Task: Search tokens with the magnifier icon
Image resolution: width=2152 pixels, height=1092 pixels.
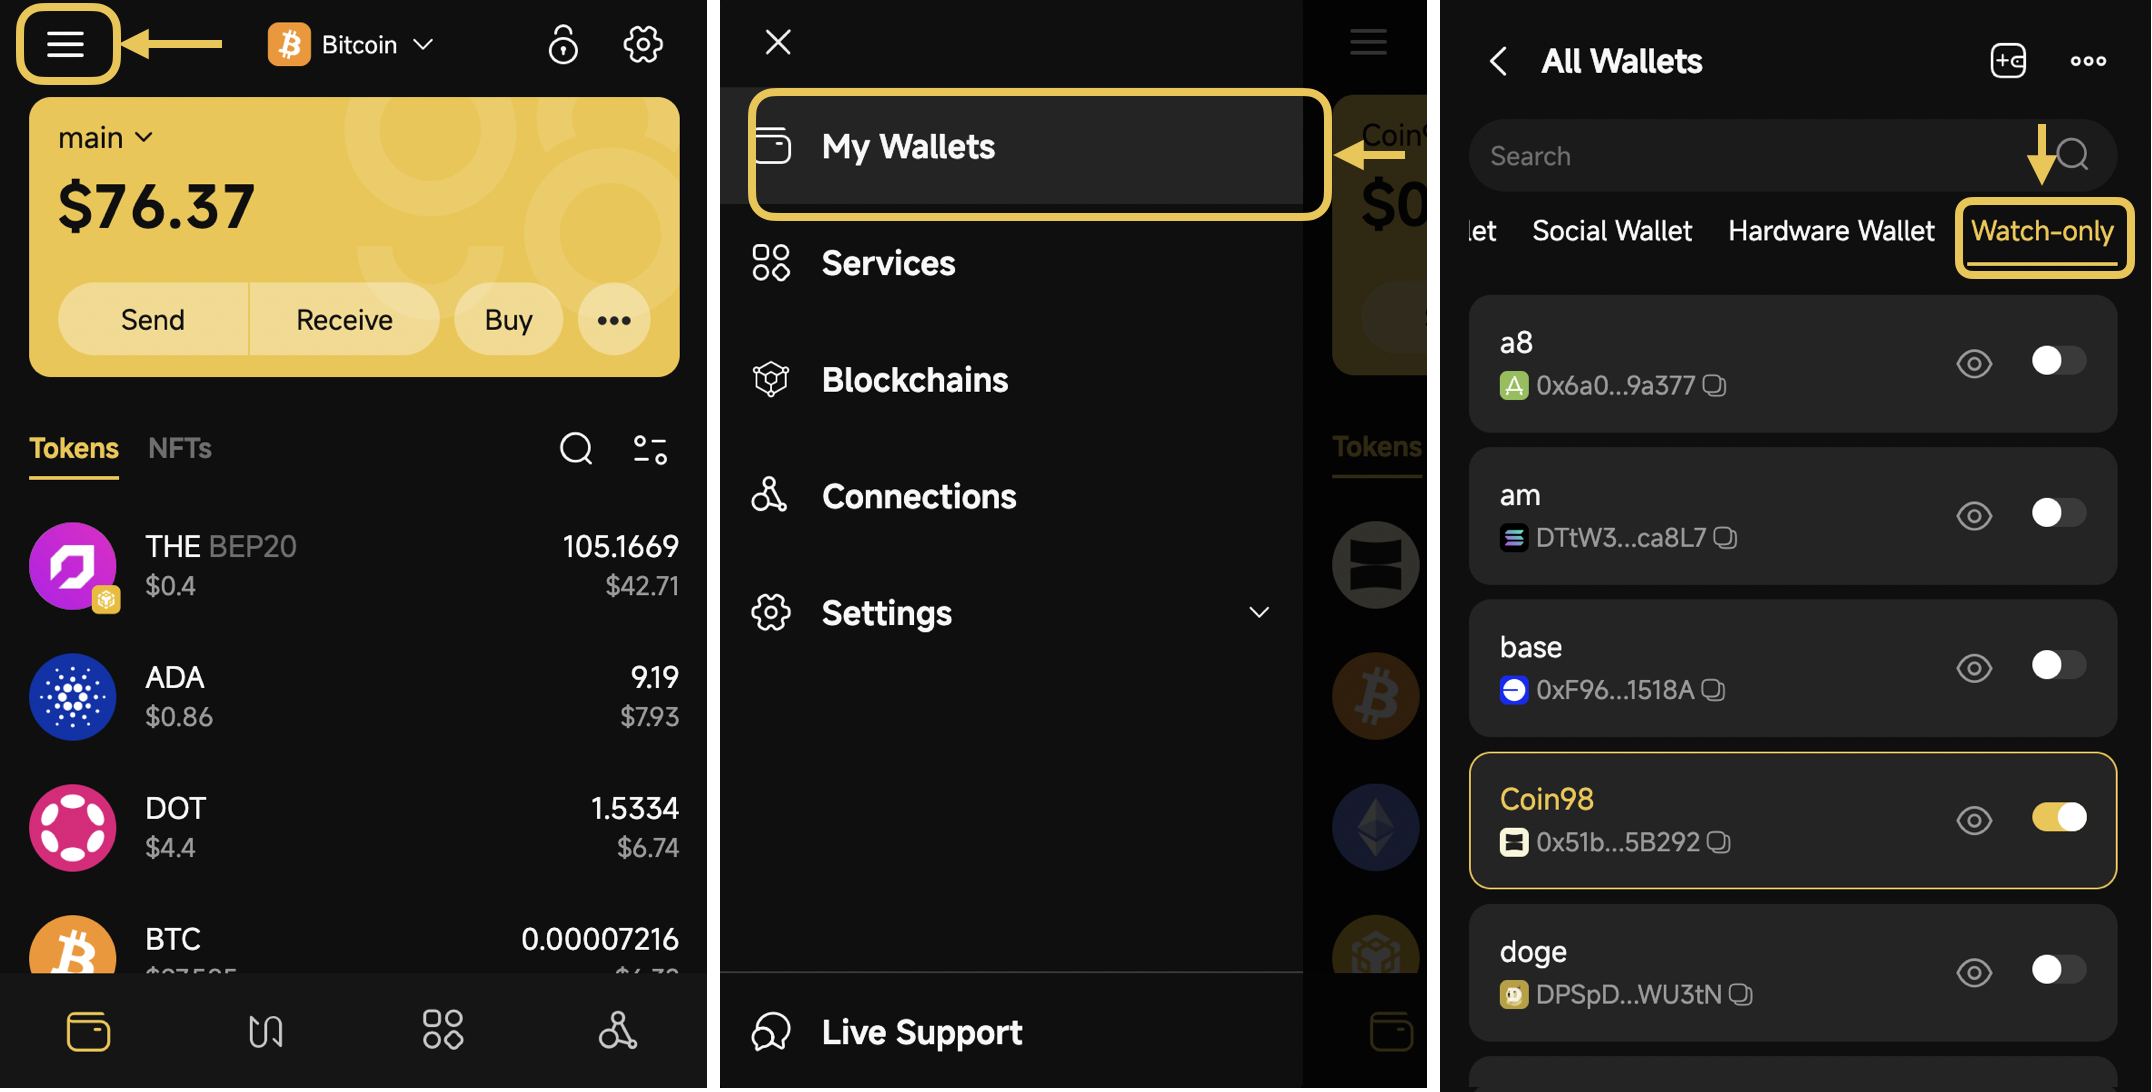Action: pos(576,449)
